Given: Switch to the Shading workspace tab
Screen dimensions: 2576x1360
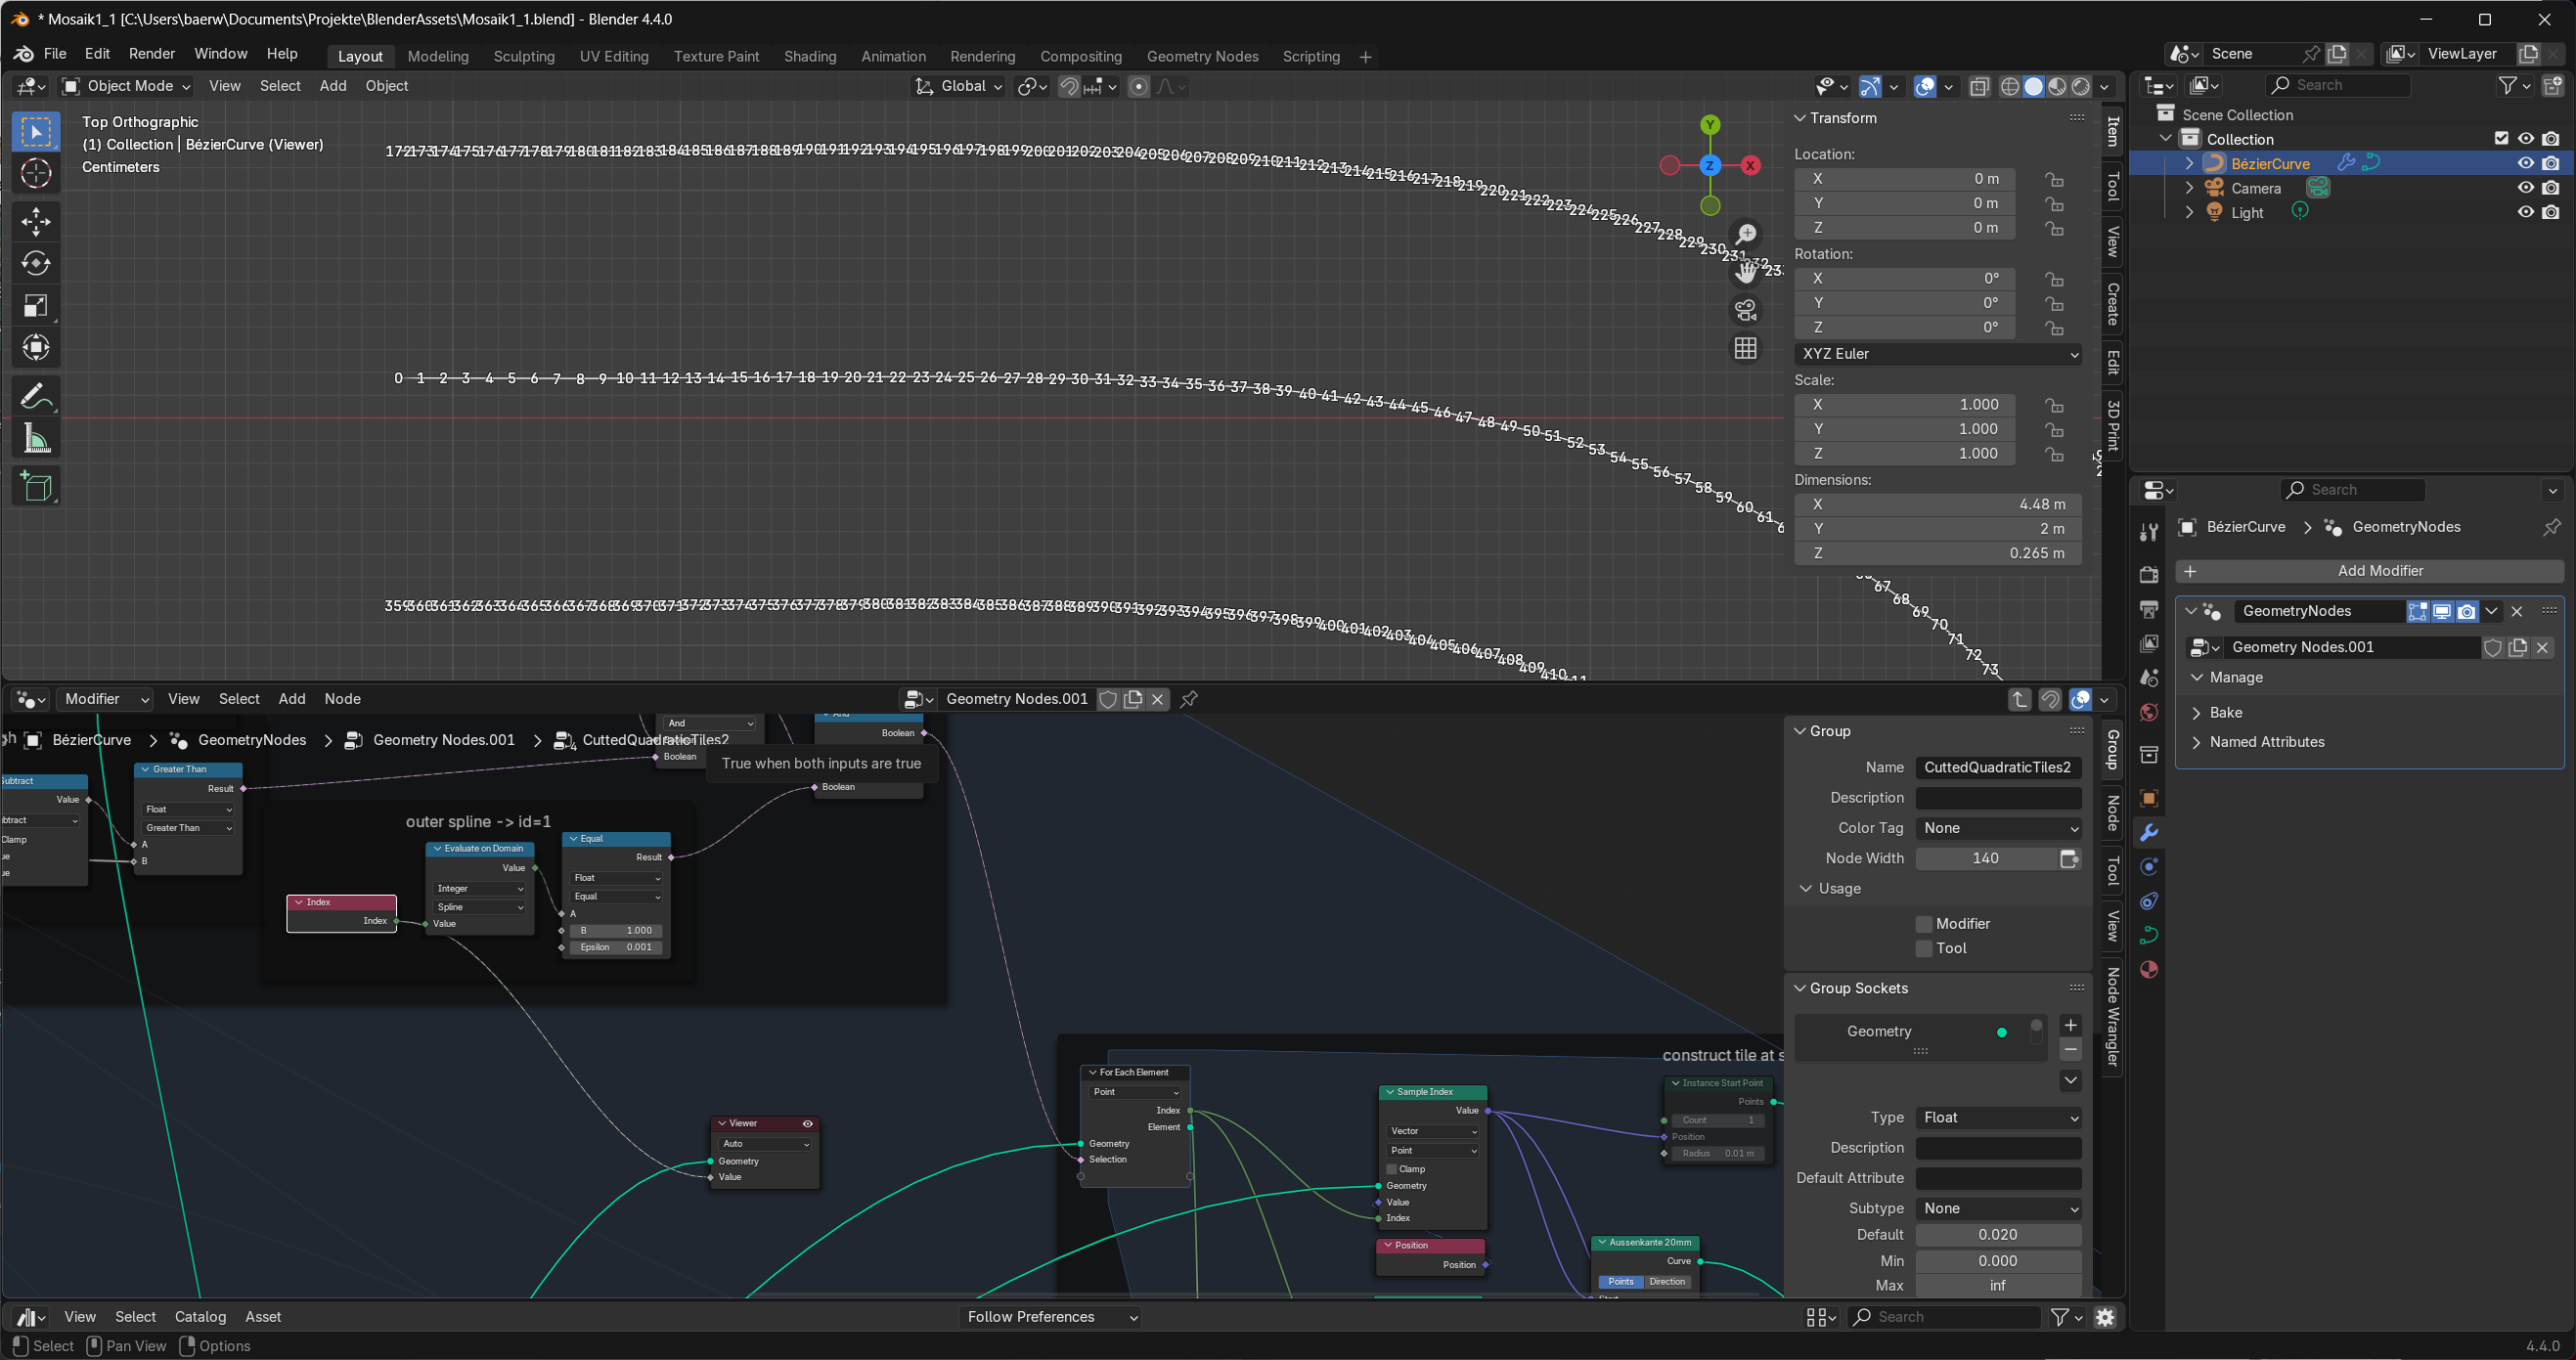Looking at the screenshot, I should point(809,56).
